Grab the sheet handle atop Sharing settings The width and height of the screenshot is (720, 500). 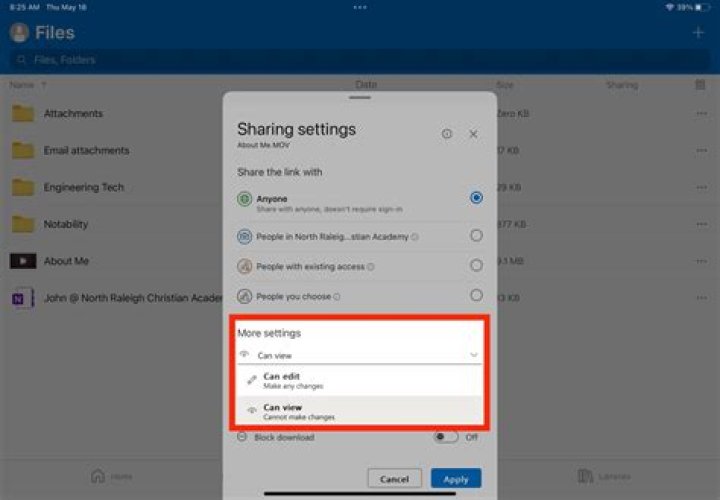click(360, 97)
